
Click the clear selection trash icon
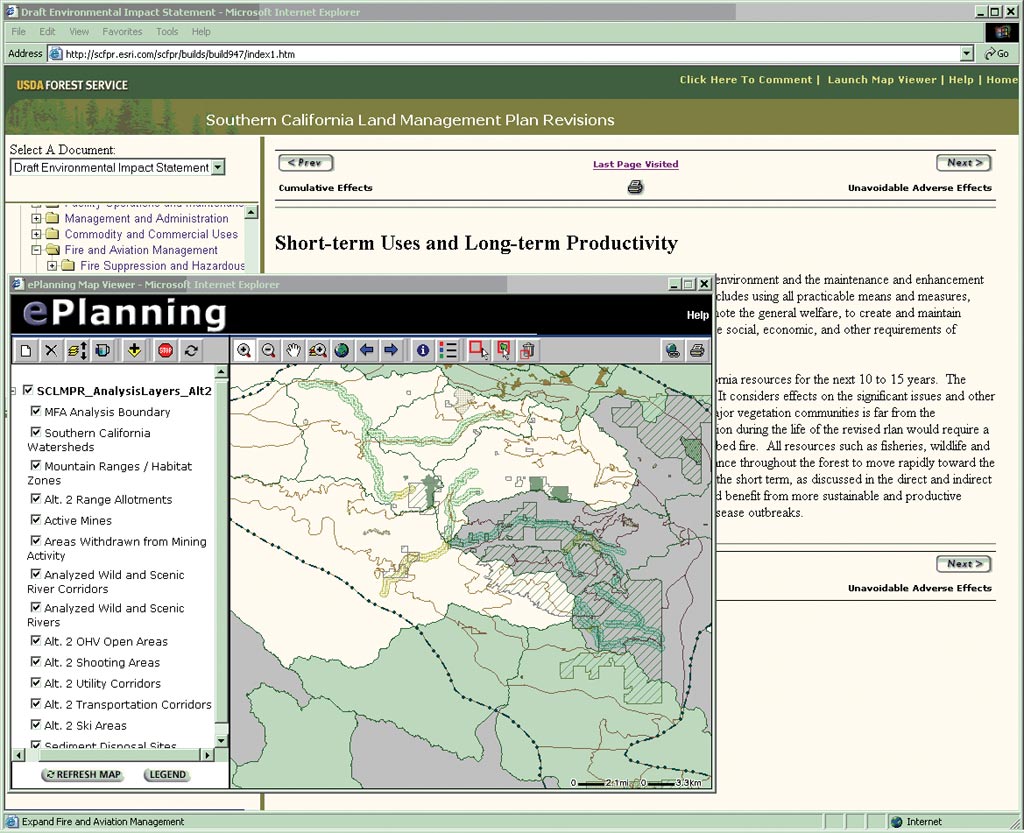pyautogui.click(x=528, y=351)
